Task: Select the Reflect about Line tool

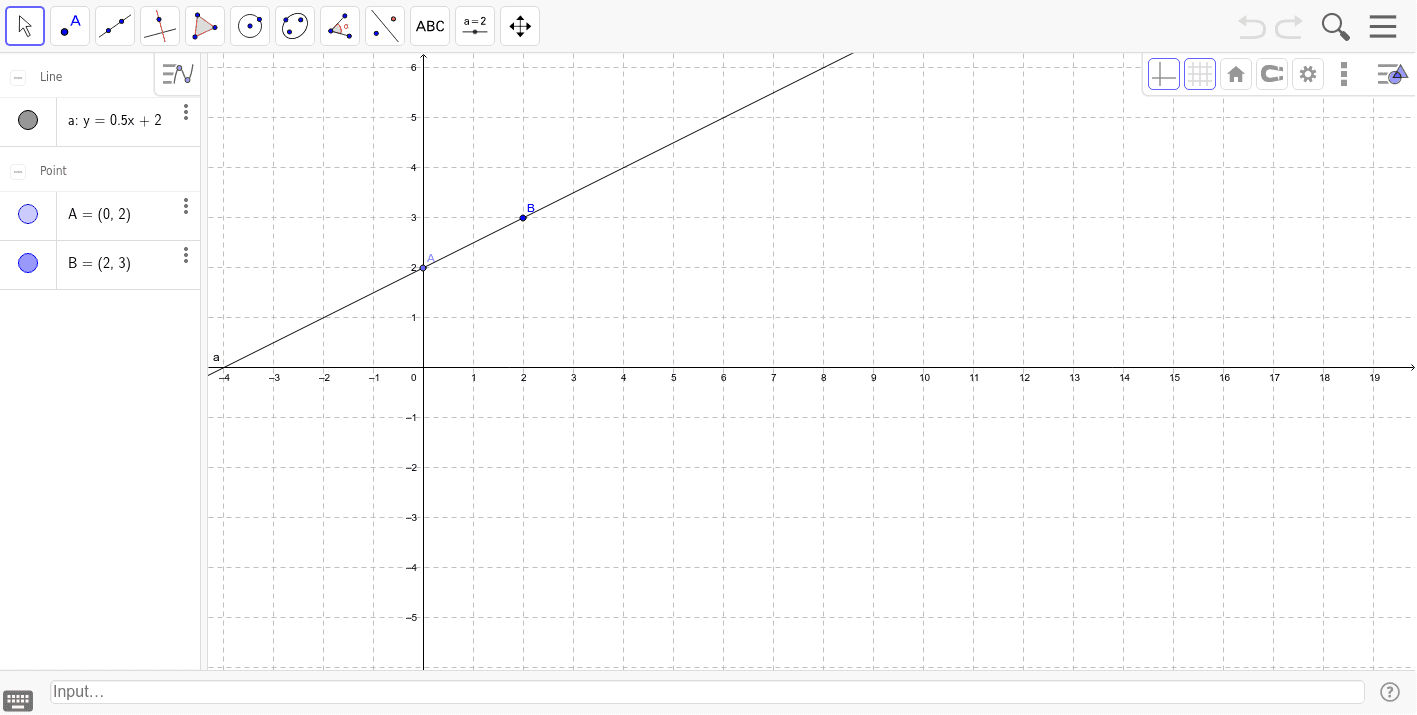Action: (385, 26)
